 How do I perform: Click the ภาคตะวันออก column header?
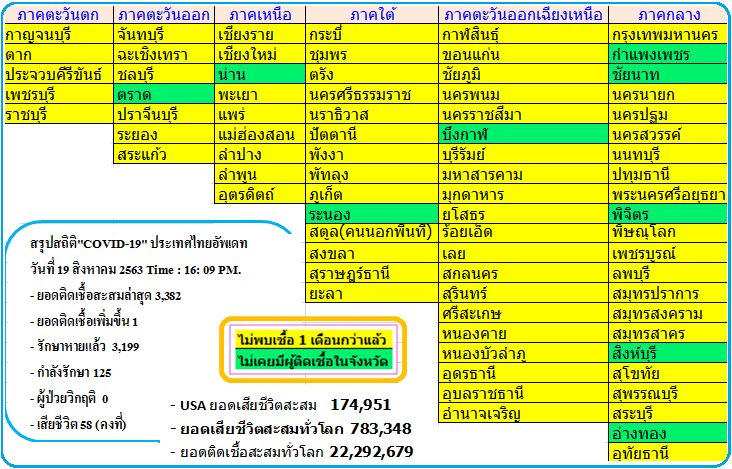[164, 15]
